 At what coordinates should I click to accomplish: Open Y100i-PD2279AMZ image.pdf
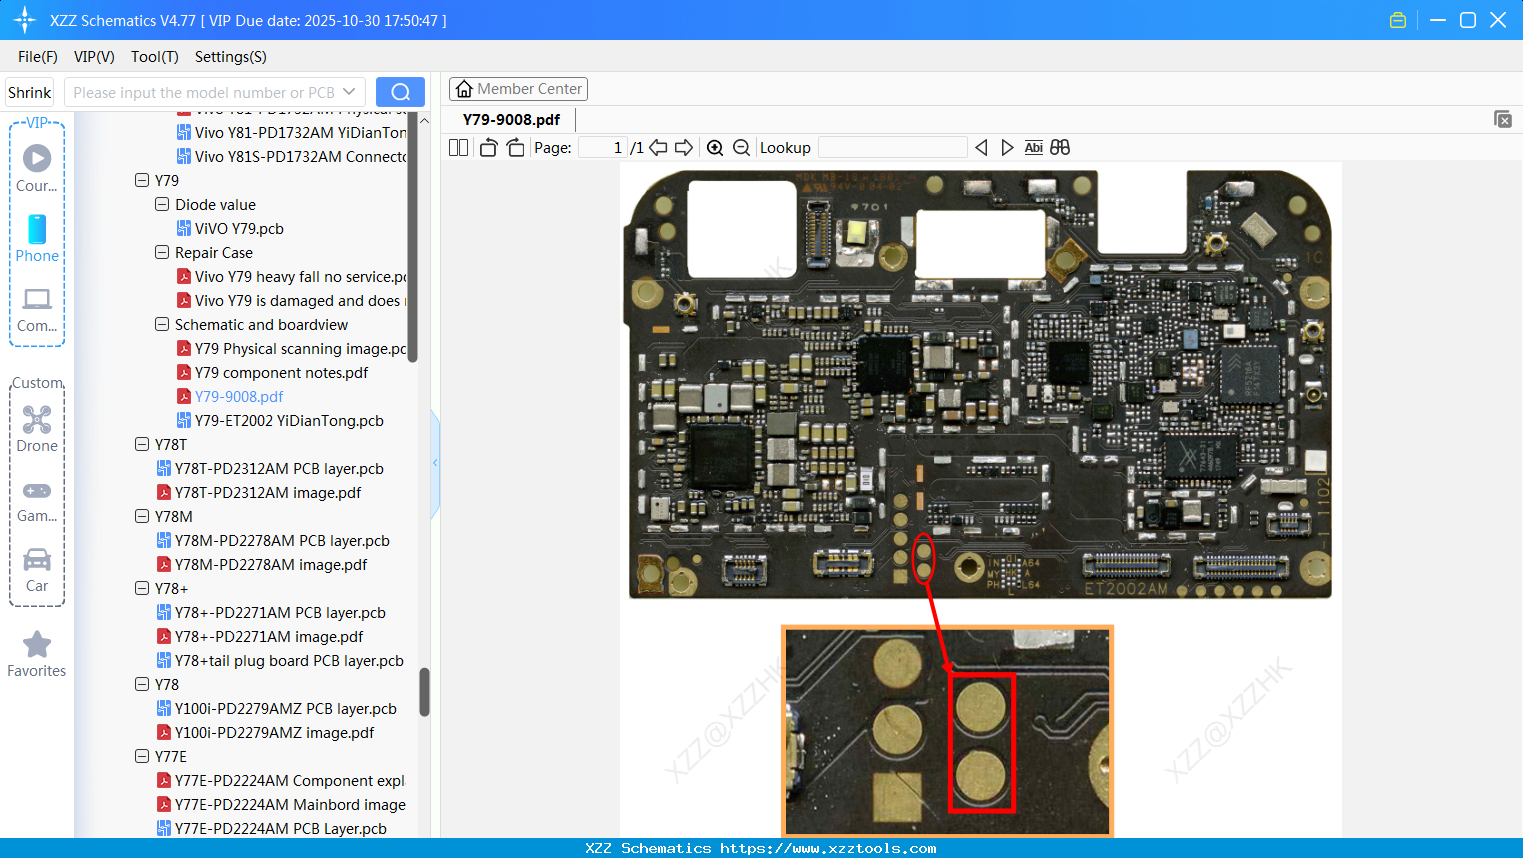275,733
